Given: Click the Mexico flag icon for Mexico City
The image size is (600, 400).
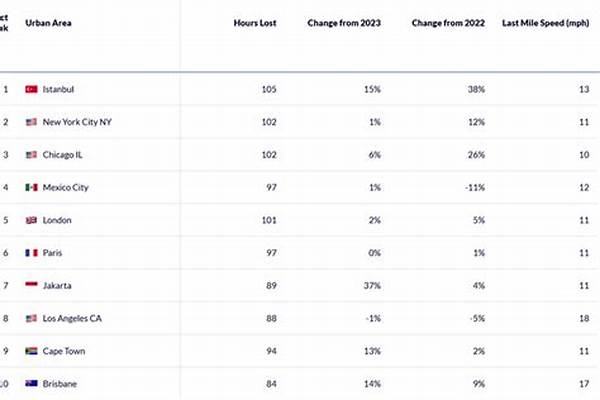Looking at the screenshot, I should pyautogui.click(x=31, y=187).
